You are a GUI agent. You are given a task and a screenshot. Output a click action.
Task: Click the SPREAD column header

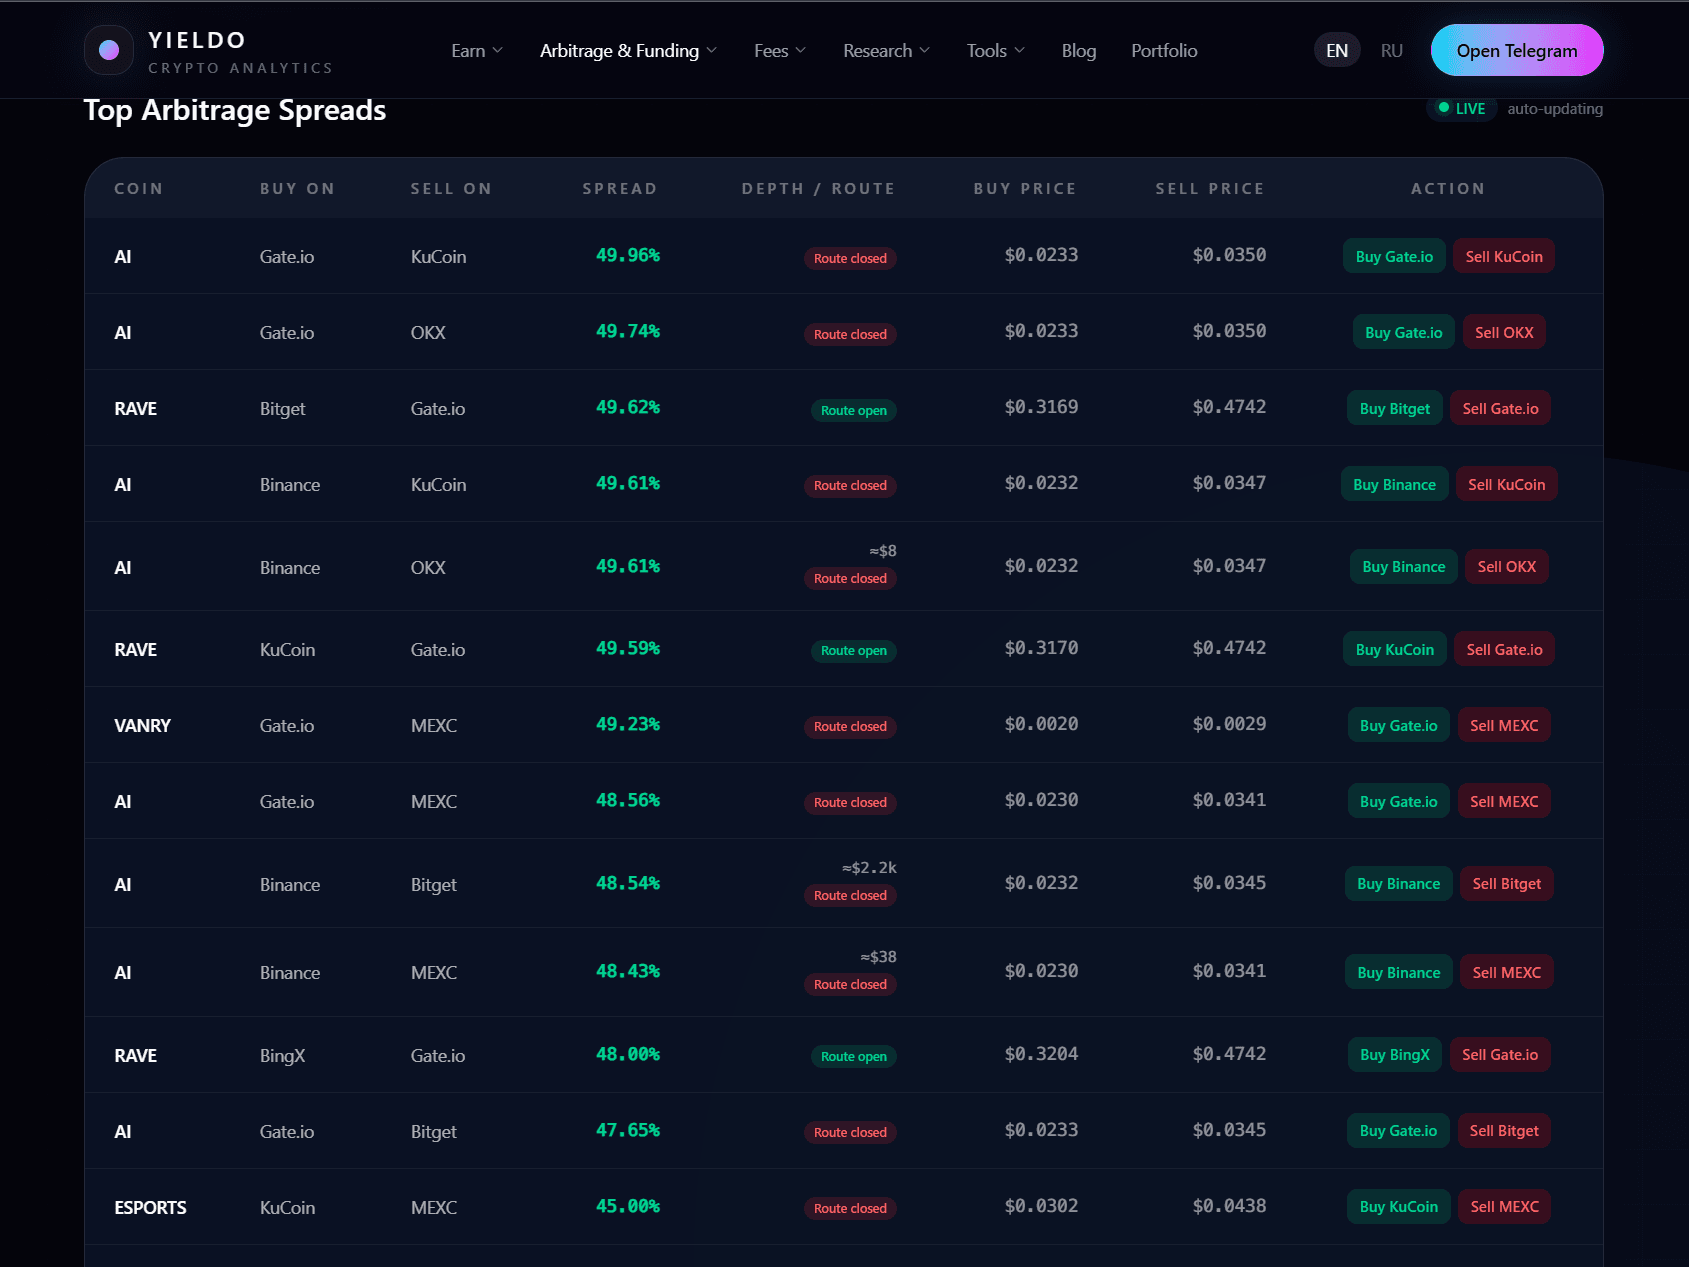pos(620,189)
